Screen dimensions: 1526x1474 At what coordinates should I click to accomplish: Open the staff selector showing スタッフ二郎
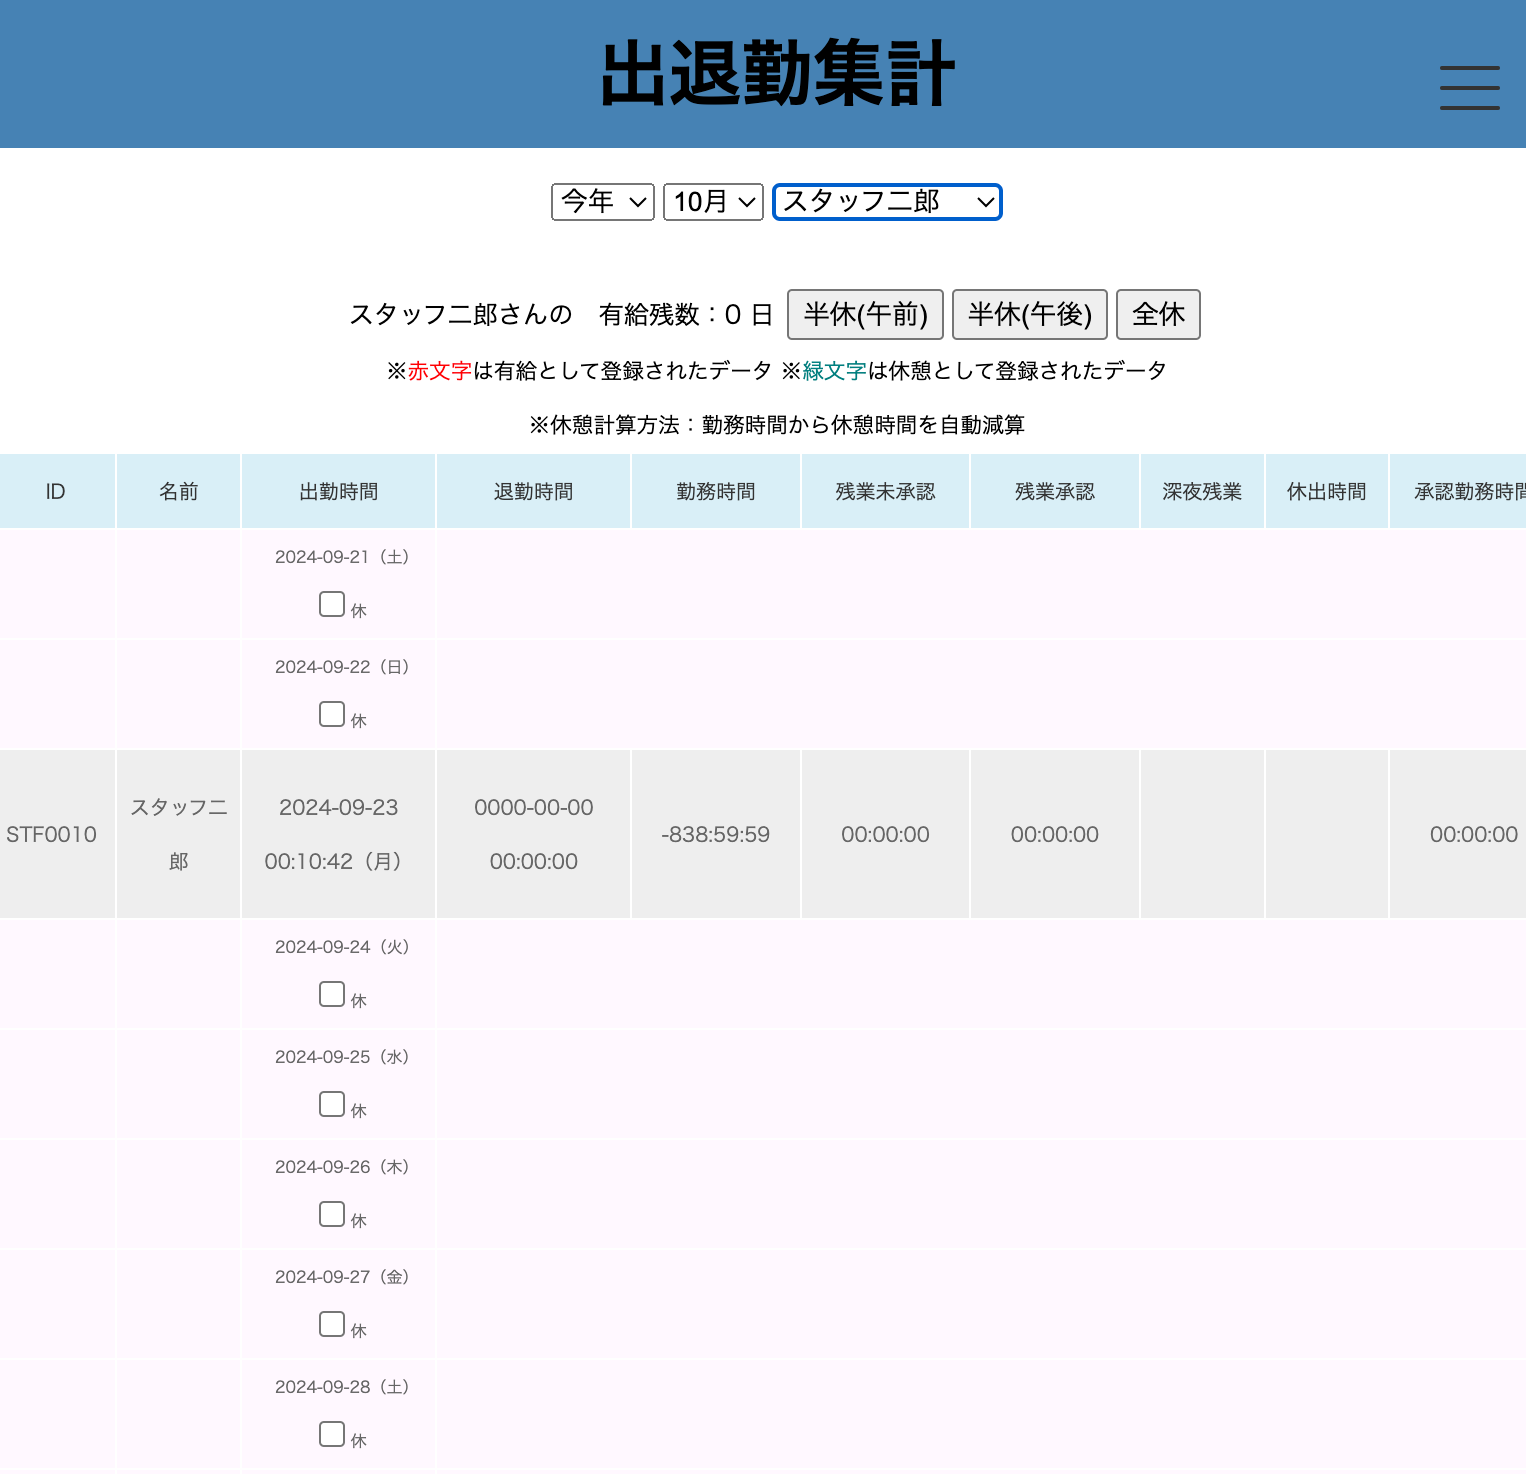887,202
